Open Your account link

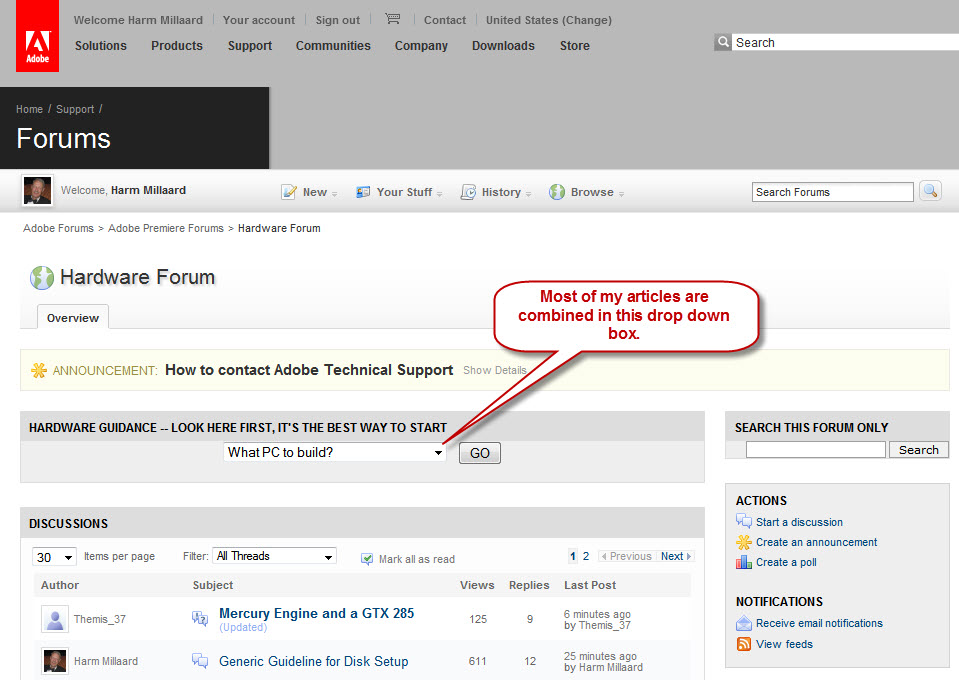[x=259, y=20]
